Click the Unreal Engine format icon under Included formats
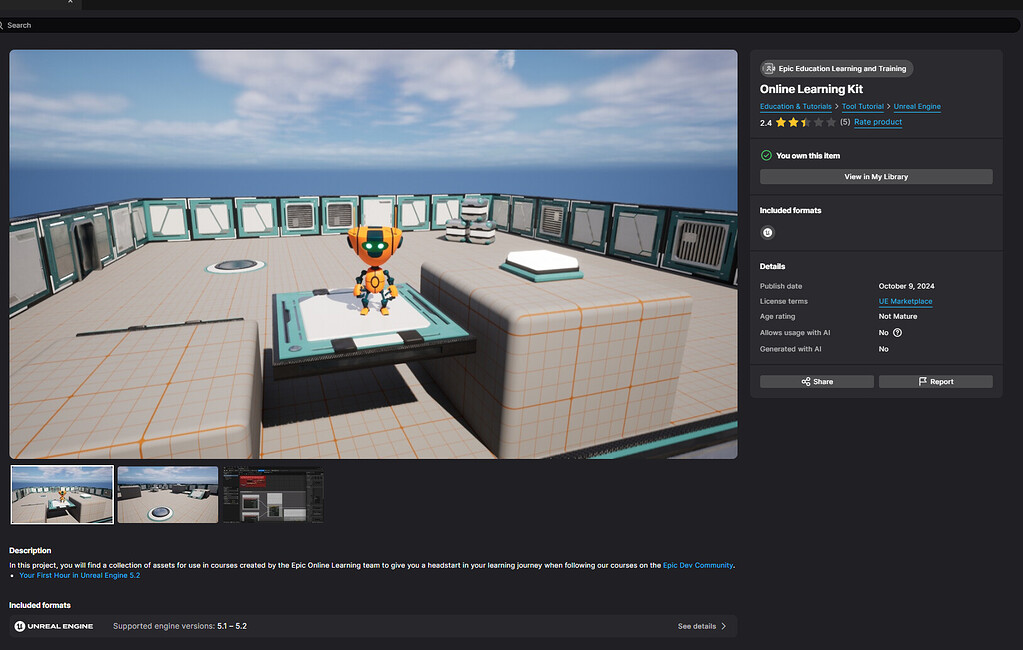The width and height of the screenshot is (1023, 650). coord(767,232)
